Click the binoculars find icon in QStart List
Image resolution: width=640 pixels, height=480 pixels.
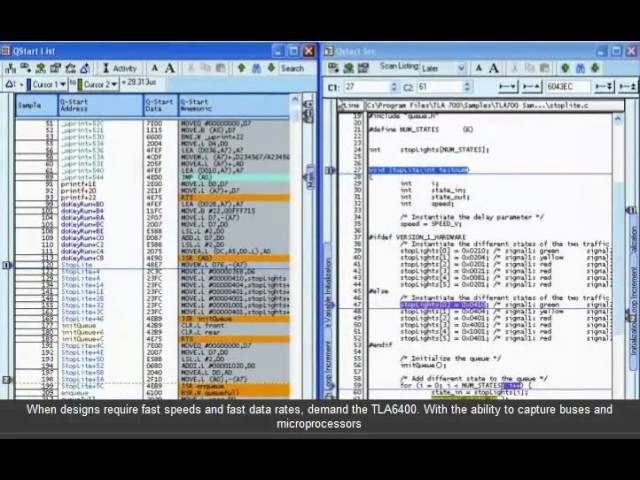click(256, 68)
